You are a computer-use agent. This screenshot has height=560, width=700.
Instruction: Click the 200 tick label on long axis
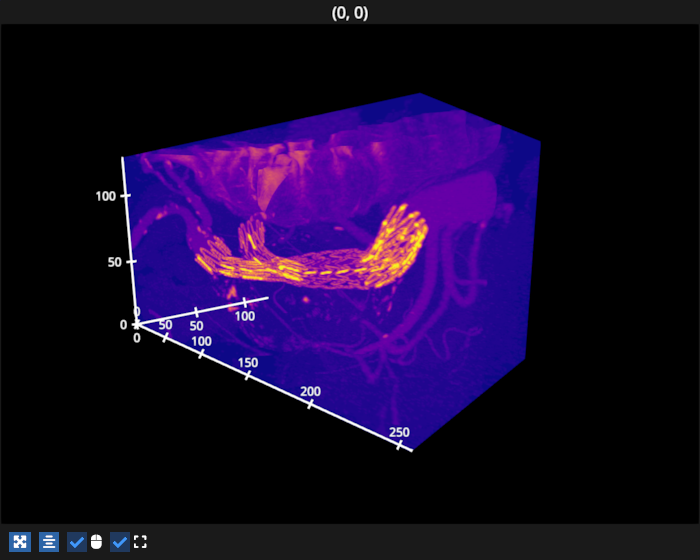click(310, 391)
